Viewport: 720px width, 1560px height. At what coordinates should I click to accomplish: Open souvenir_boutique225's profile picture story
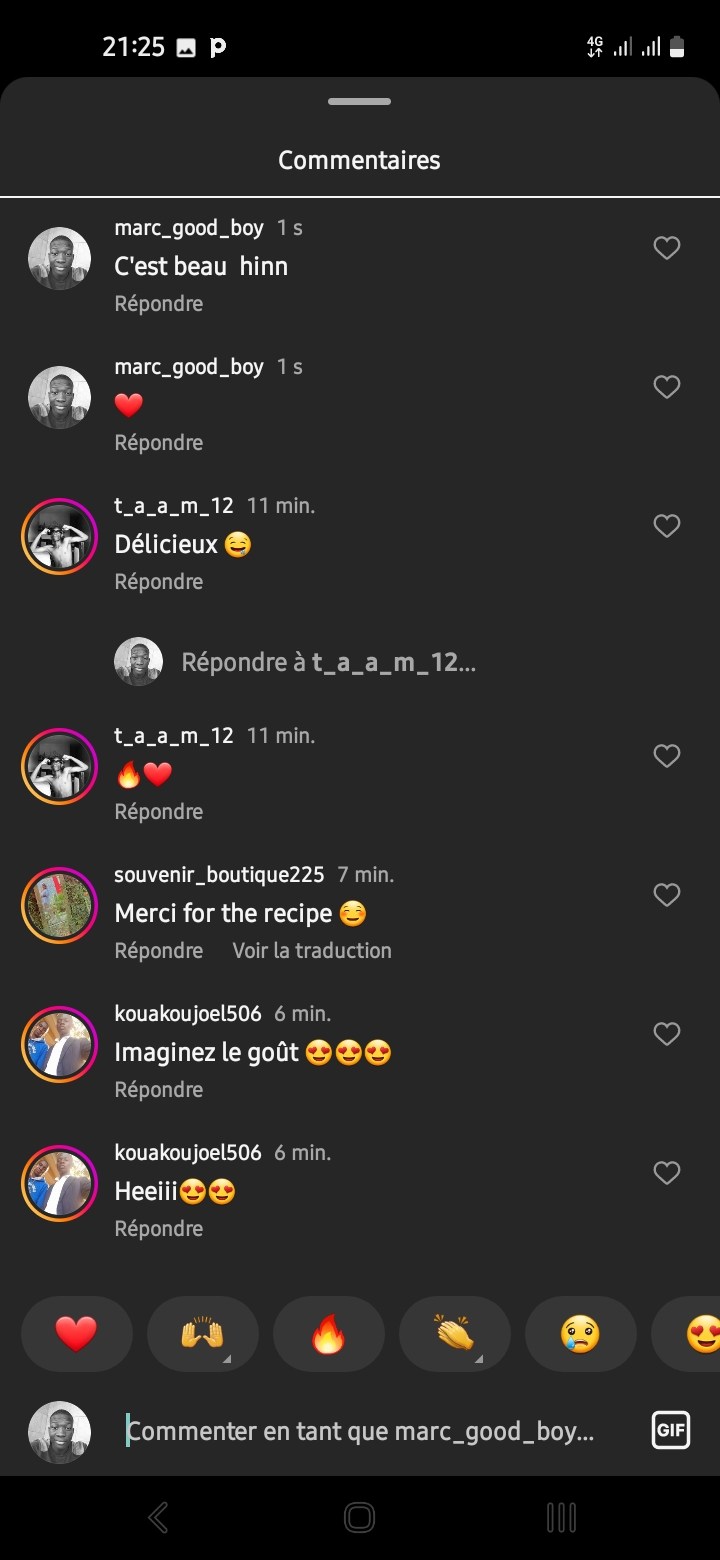pos(59,905)
